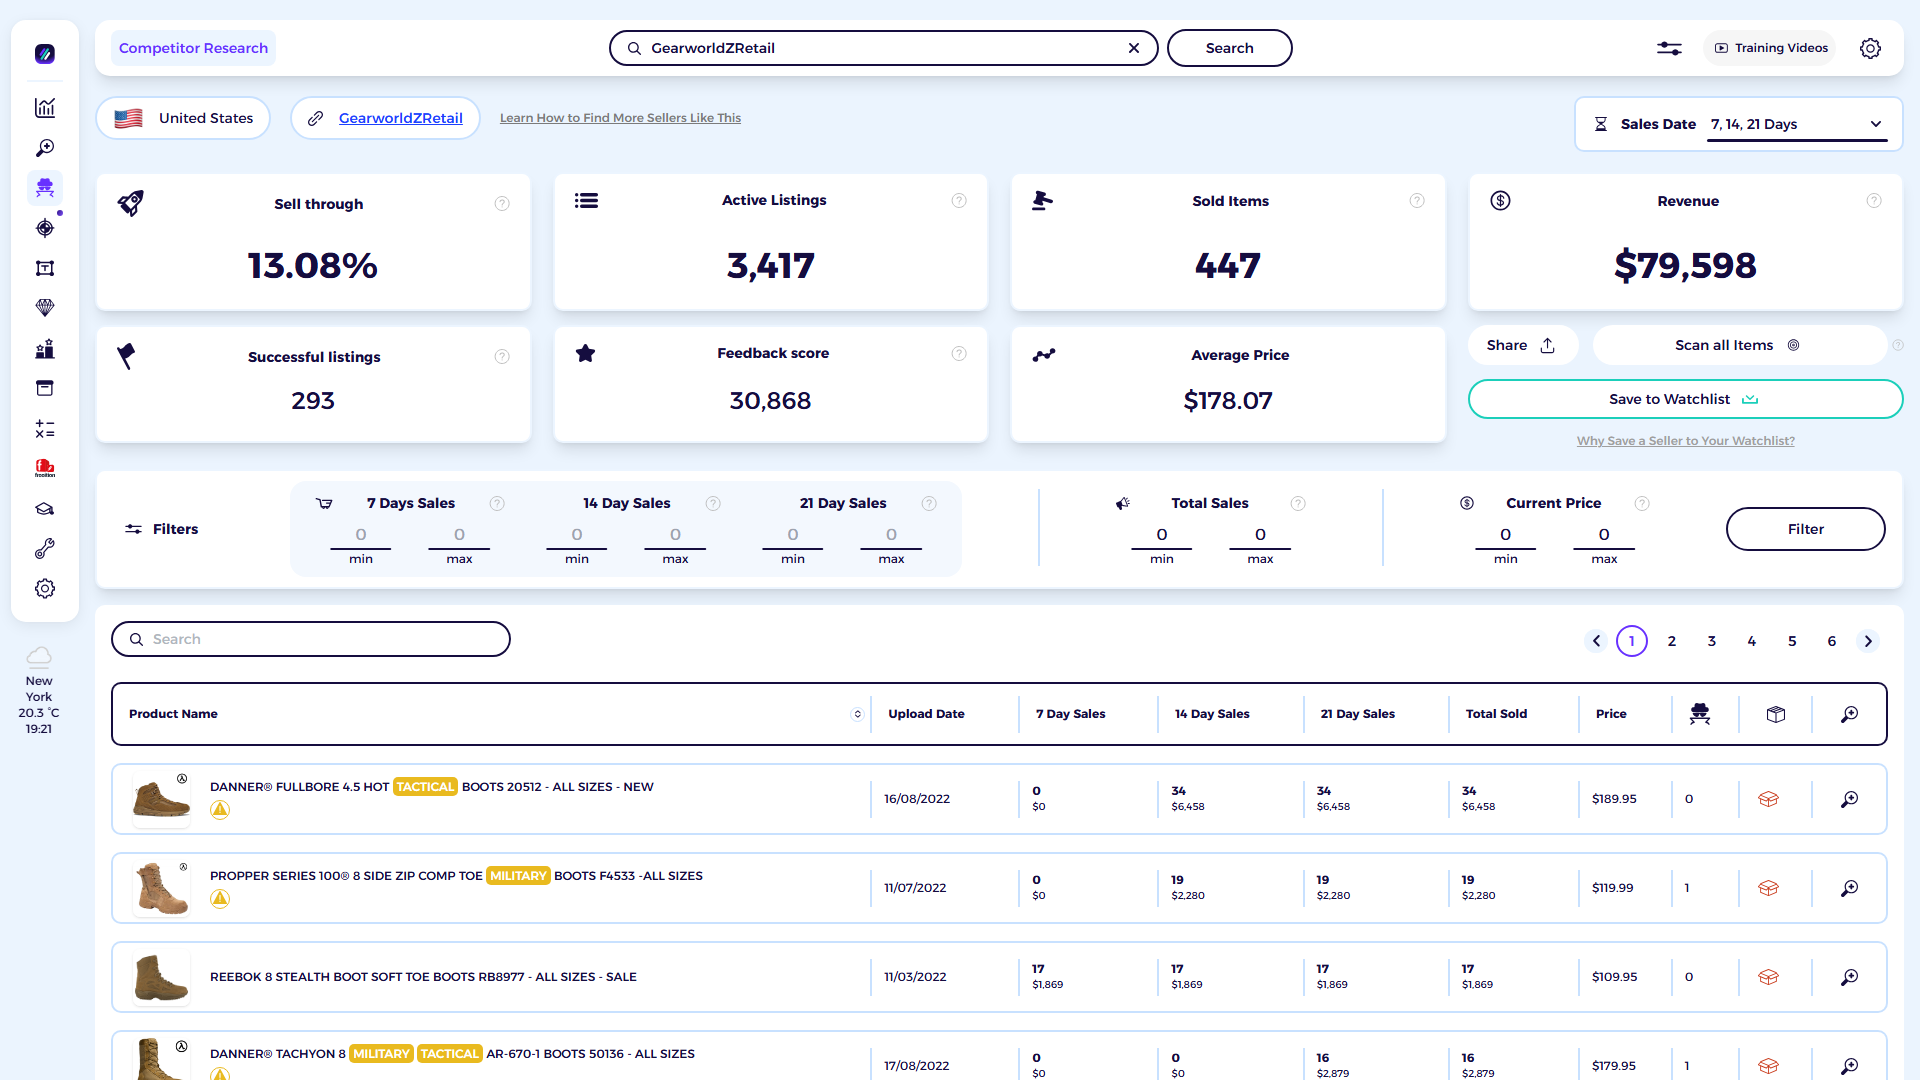
Task: Click the Search button
Action: [1229, 48]
